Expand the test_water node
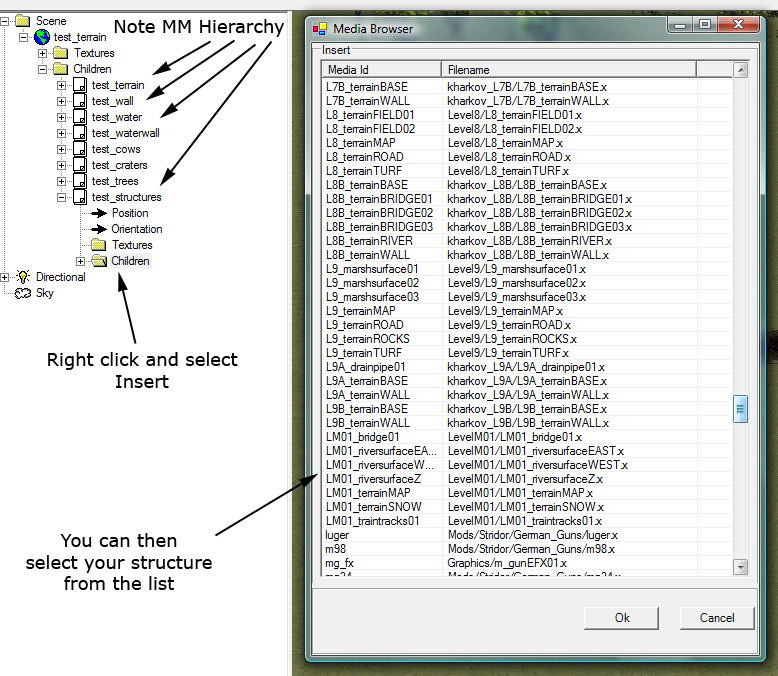This screenshot has height=676, width=778. tap(62, 117)
